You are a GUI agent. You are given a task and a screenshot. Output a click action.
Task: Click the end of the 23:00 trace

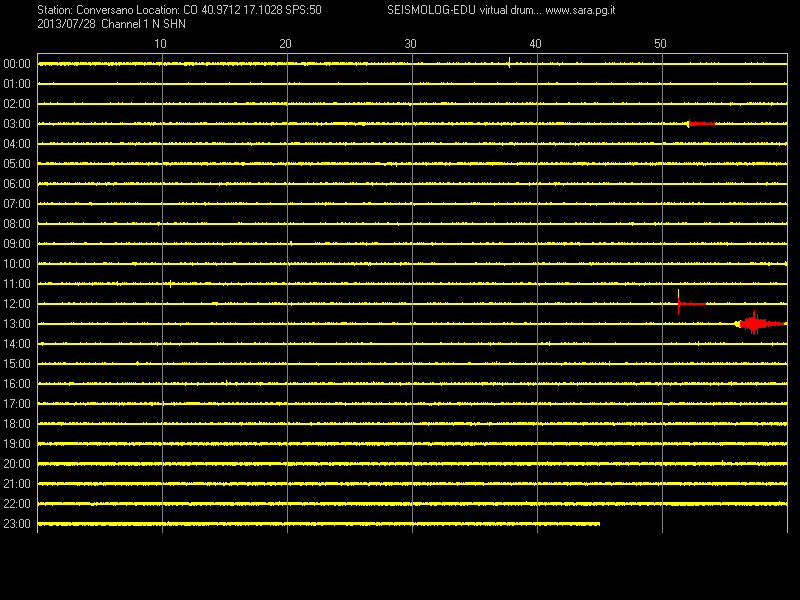599,524
